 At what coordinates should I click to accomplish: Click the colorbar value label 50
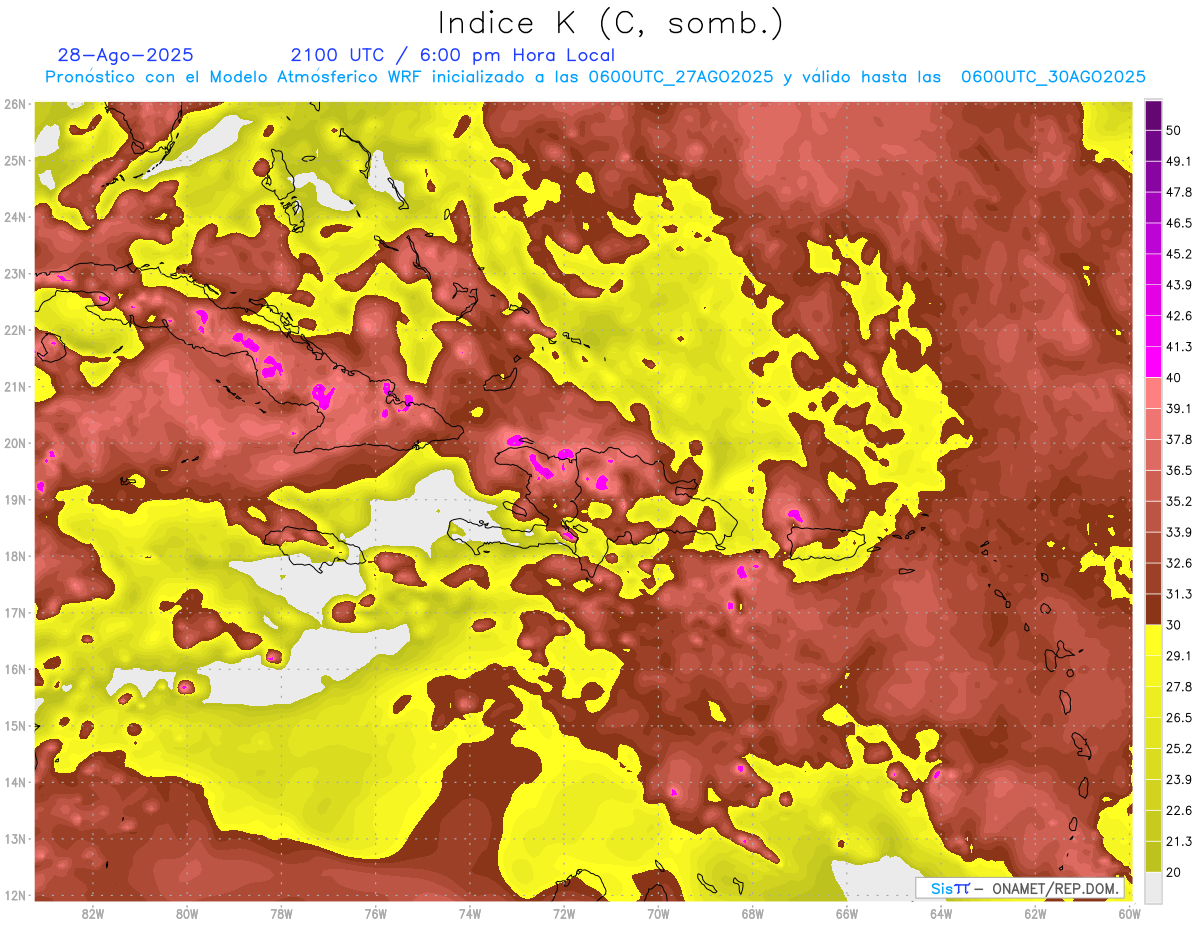1174,132
